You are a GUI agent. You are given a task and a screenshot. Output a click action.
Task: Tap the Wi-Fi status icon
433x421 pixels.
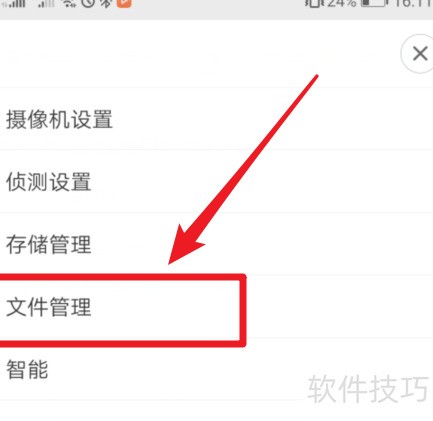(x=69, y=4)
